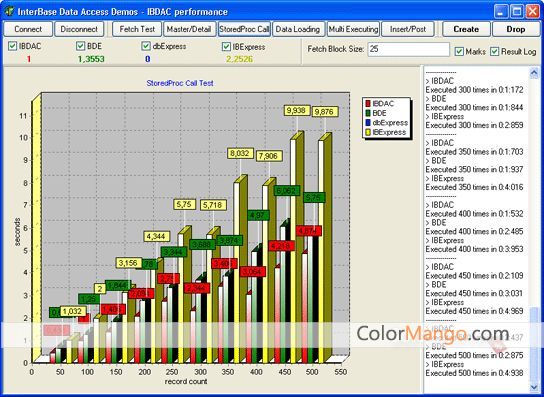
Task: Turn off the Marks checkbox
Action: coord(459,52)
